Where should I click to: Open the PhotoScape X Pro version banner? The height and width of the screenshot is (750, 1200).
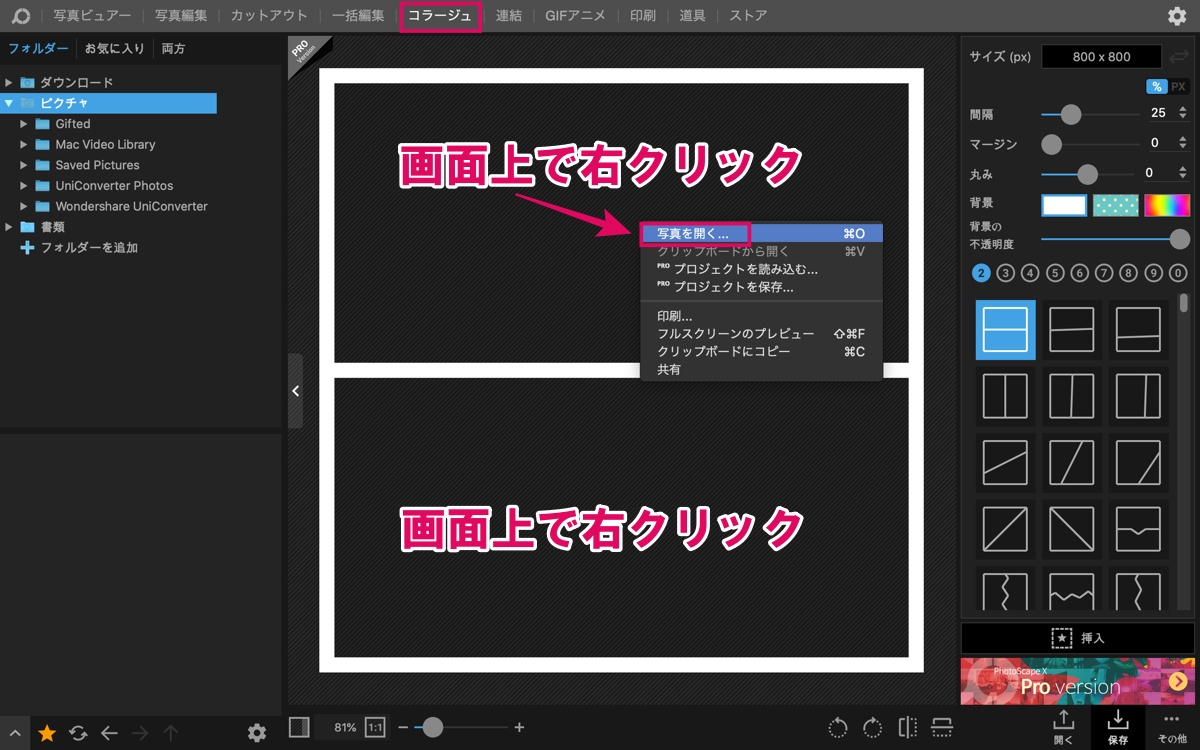[x=1077, y=681]
